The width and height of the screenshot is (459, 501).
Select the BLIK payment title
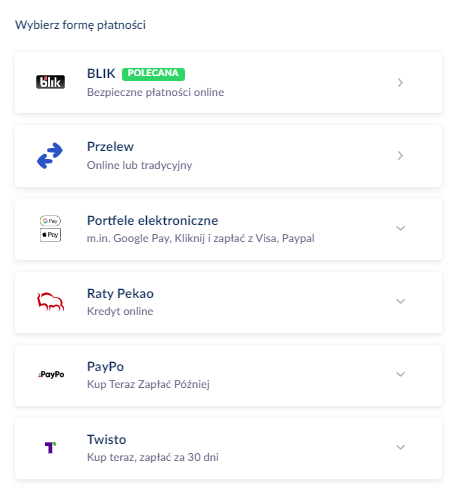(x=101, y=74)
